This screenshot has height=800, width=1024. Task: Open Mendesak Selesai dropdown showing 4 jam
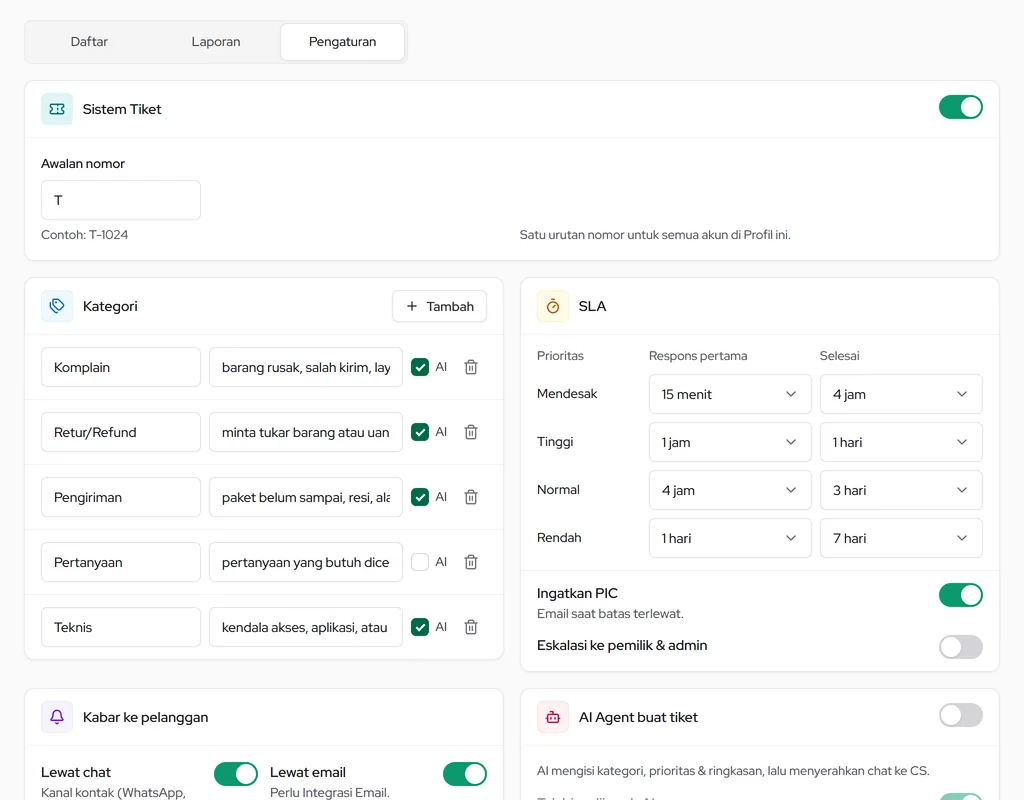click(901, 394)
